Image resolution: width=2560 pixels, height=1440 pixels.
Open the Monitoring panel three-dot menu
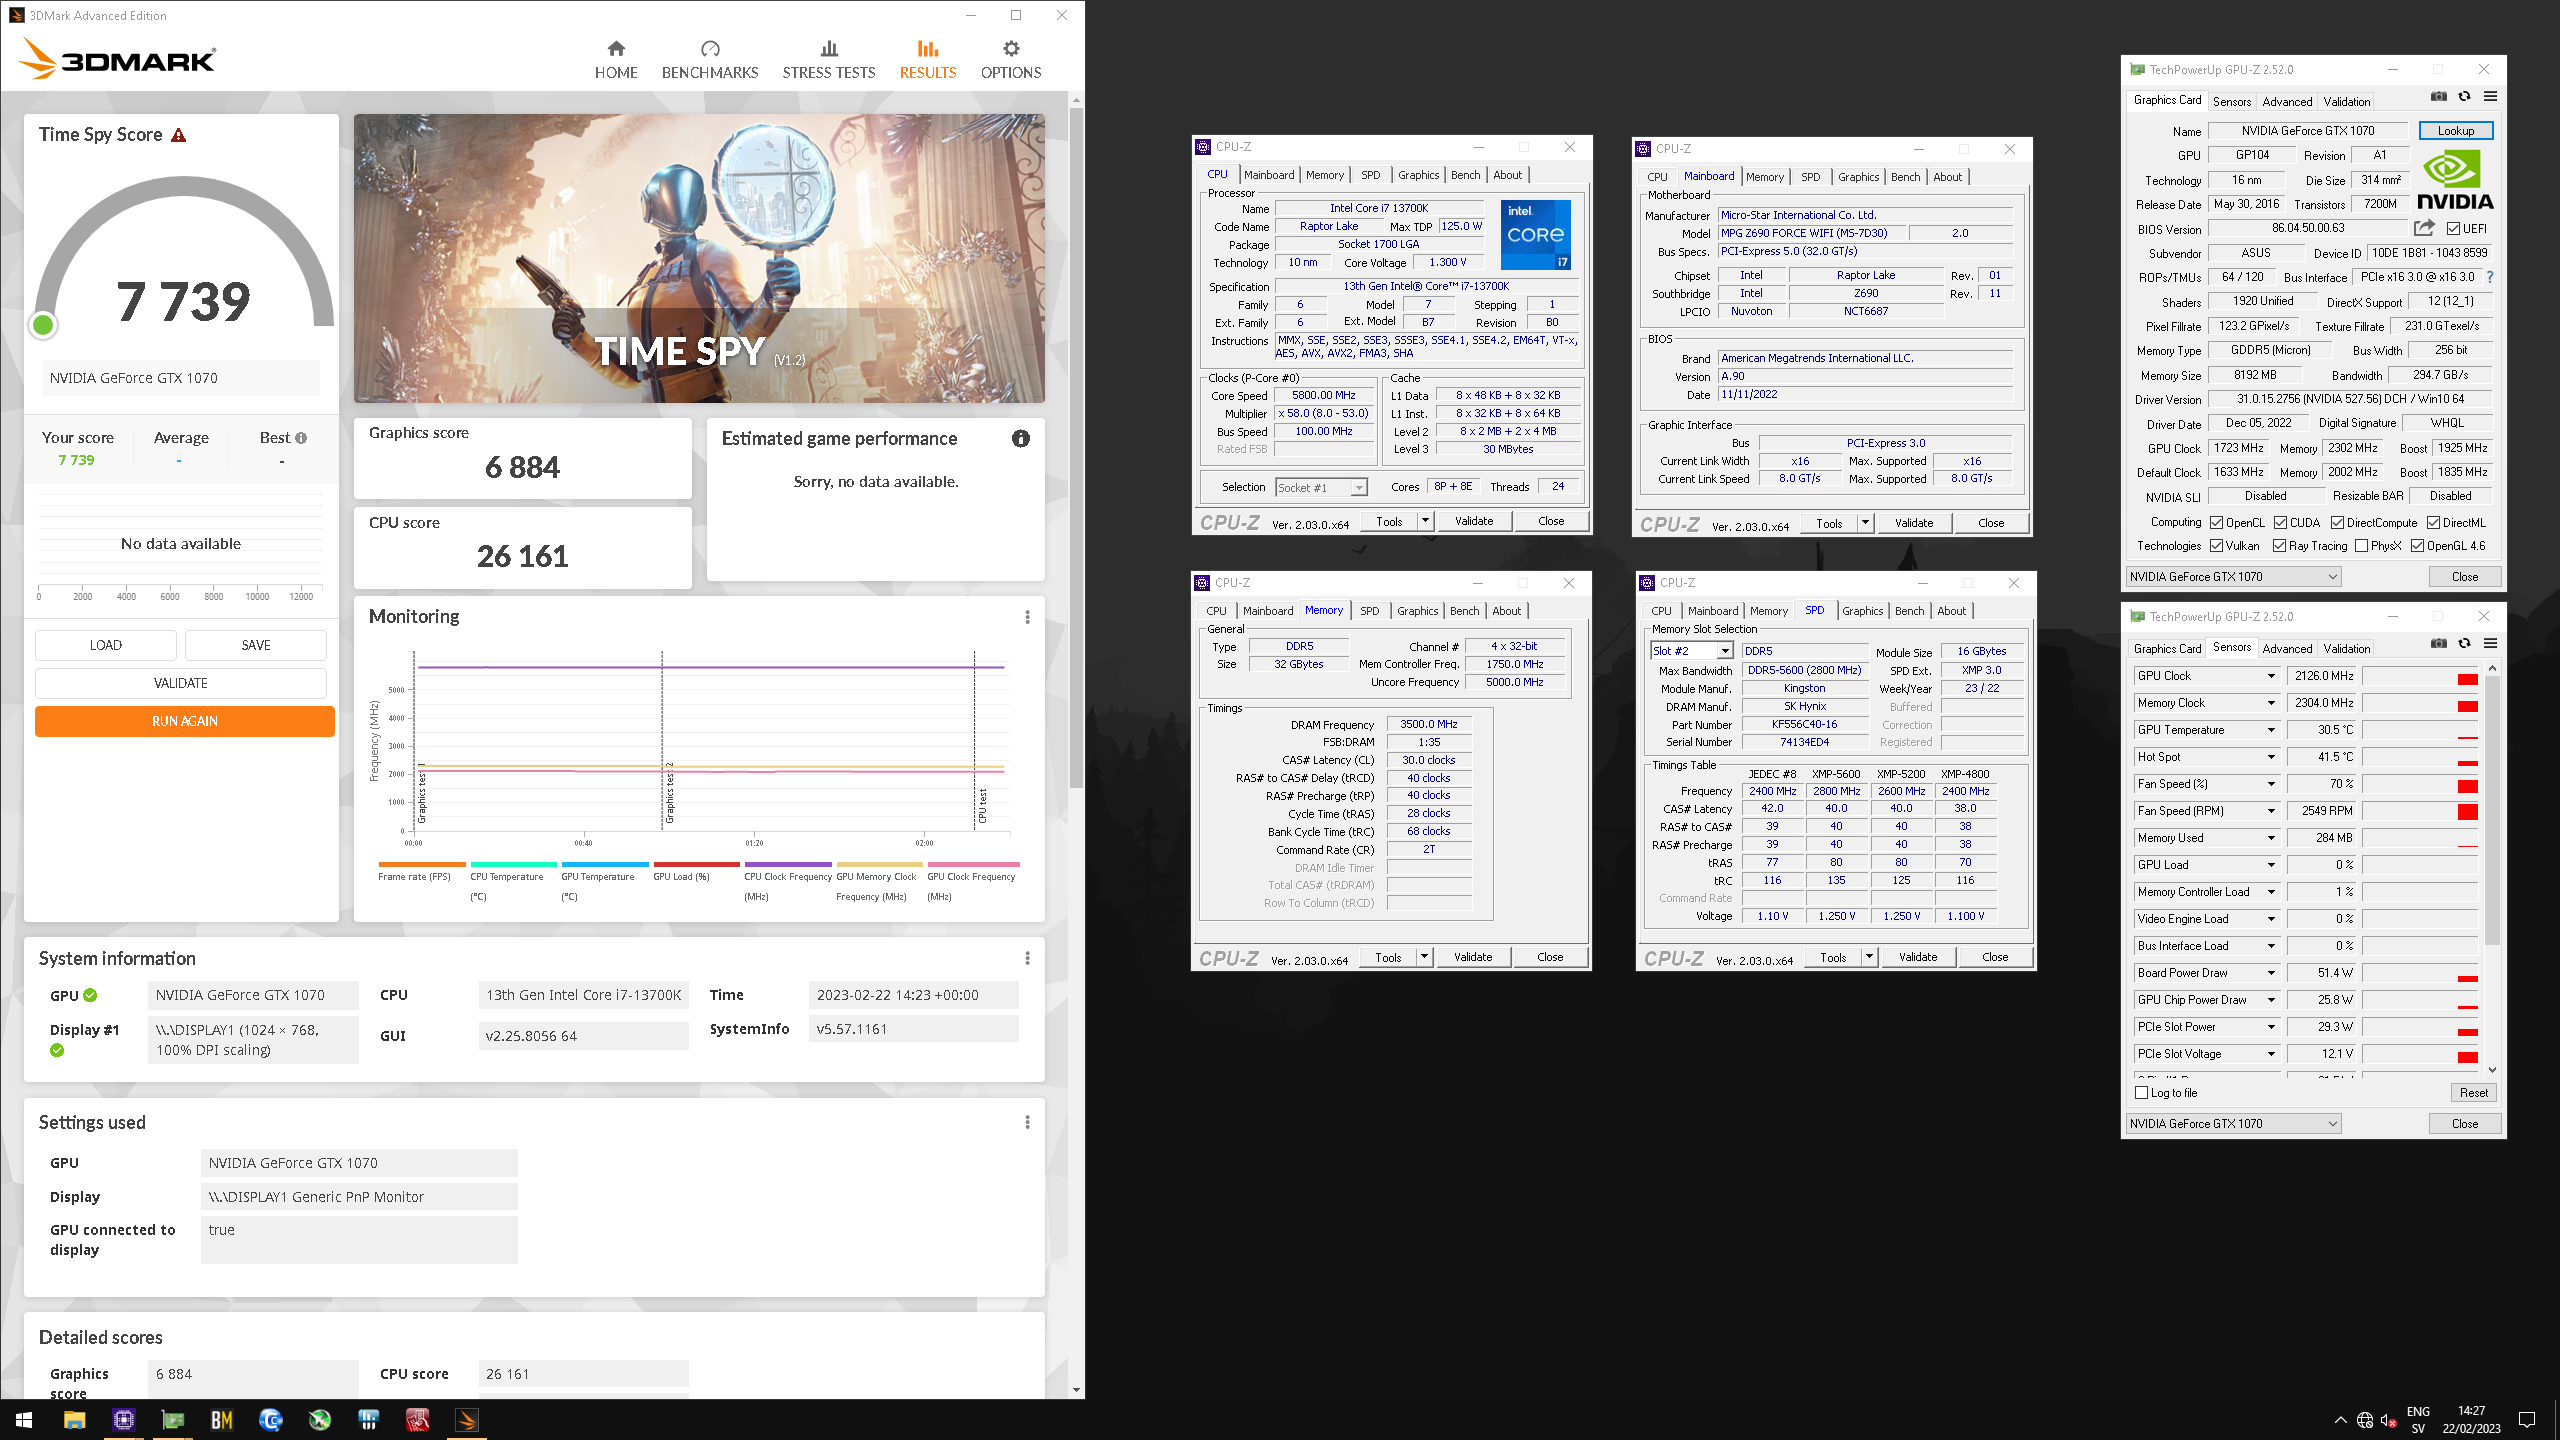tap(1027, 617)
